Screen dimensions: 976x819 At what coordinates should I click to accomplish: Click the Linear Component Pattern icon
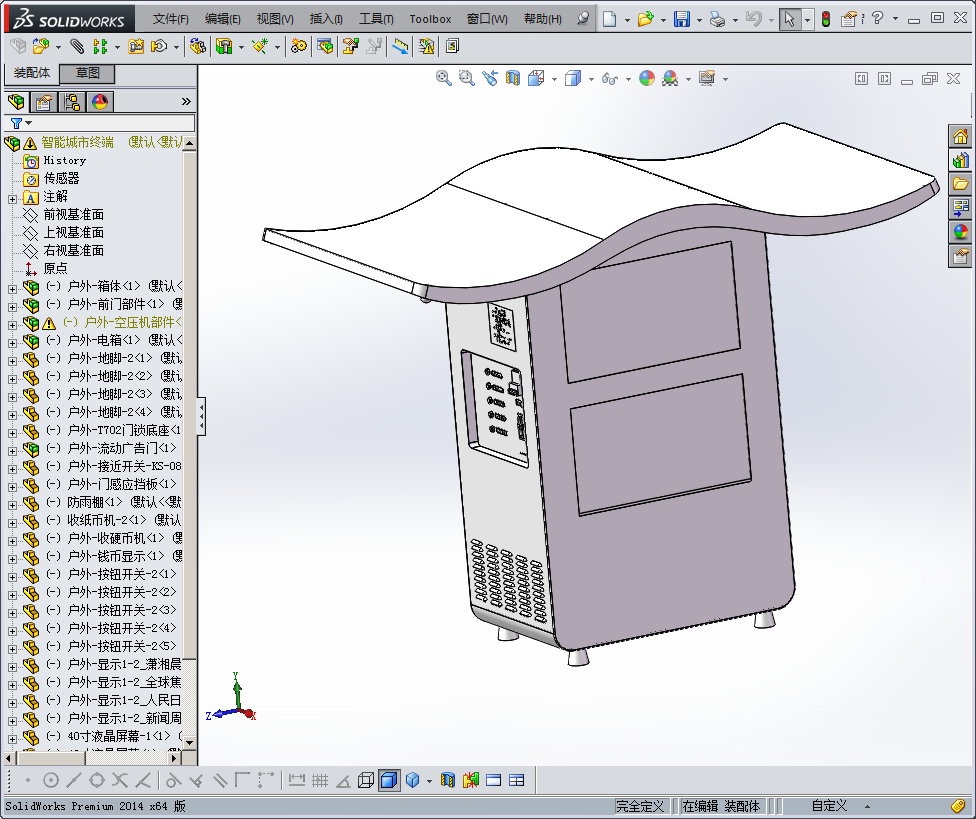click(100, 46)
